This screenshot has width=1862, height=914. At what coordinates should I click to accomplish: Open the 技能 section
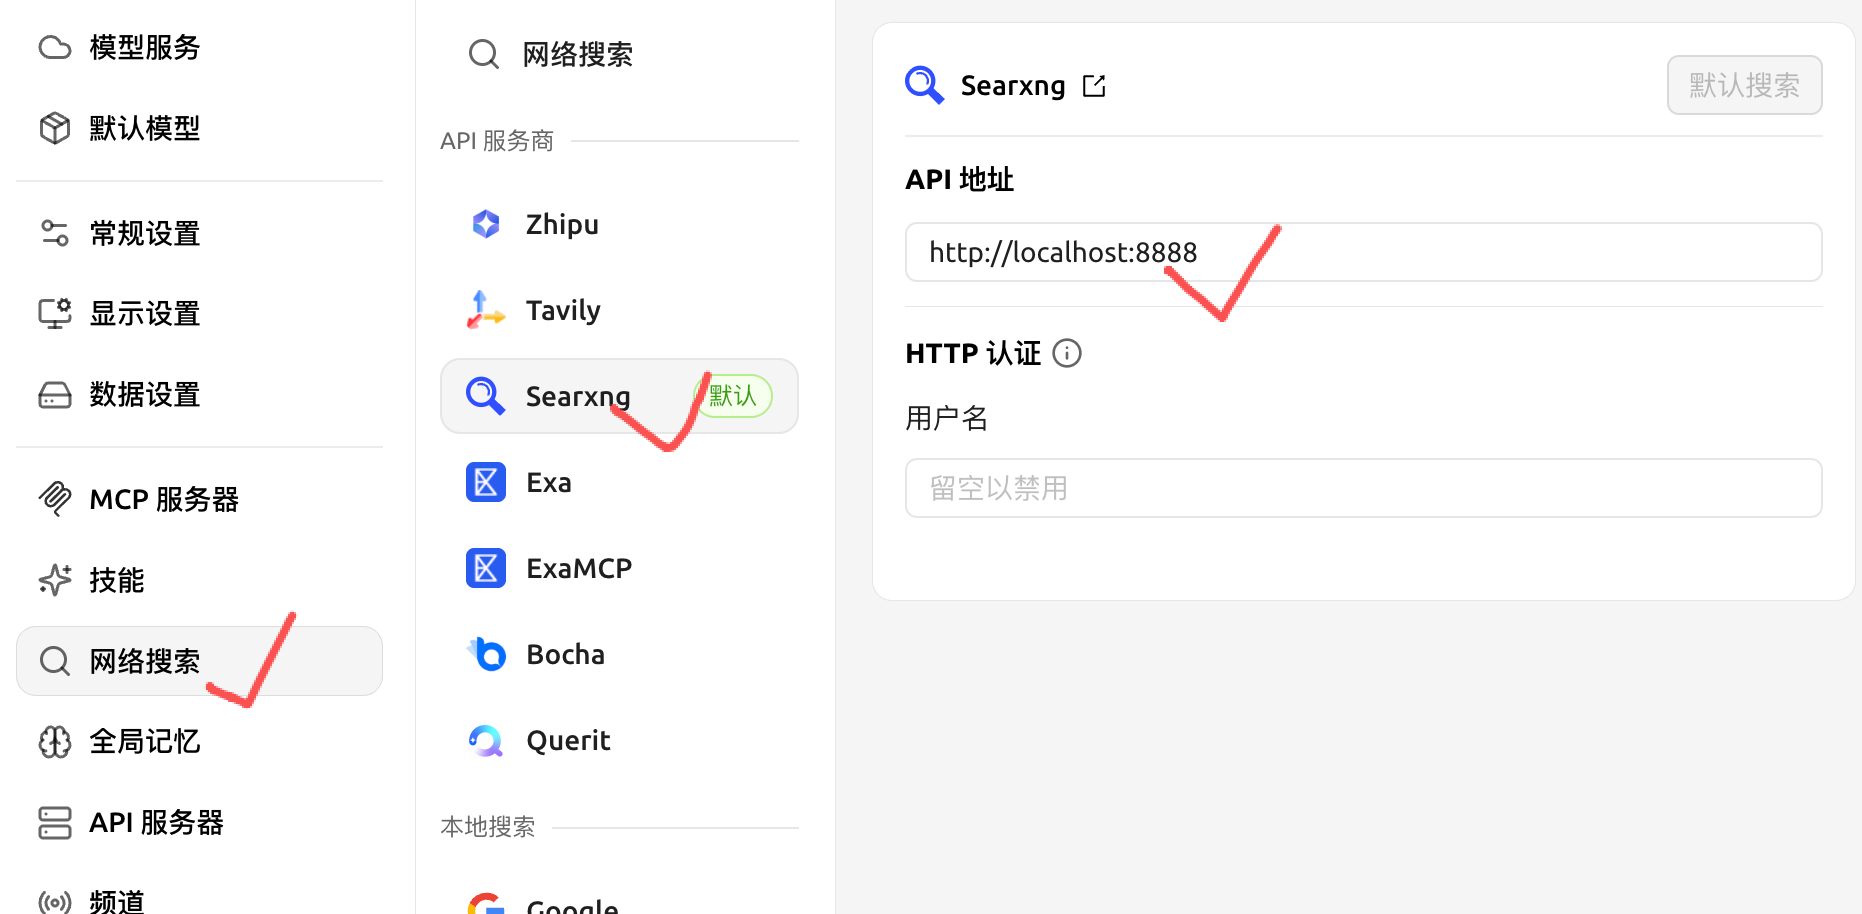[x=199, y=580]
